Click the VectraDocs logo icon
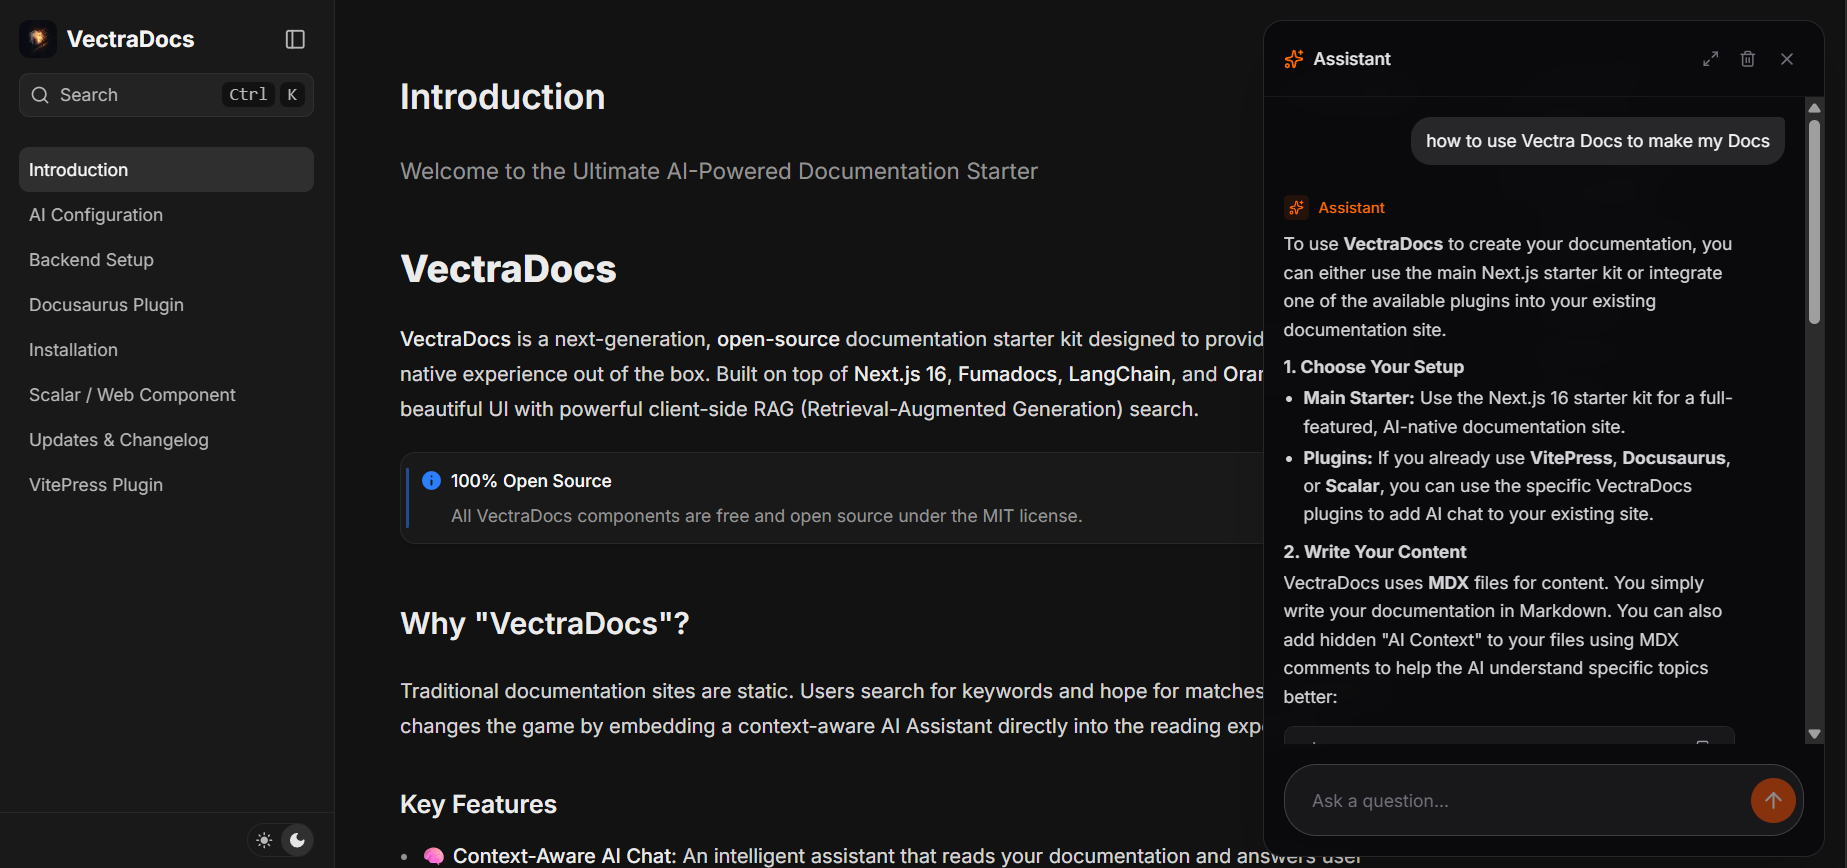The height and width of the screenshot is (868, 1847). coord(38,39)
